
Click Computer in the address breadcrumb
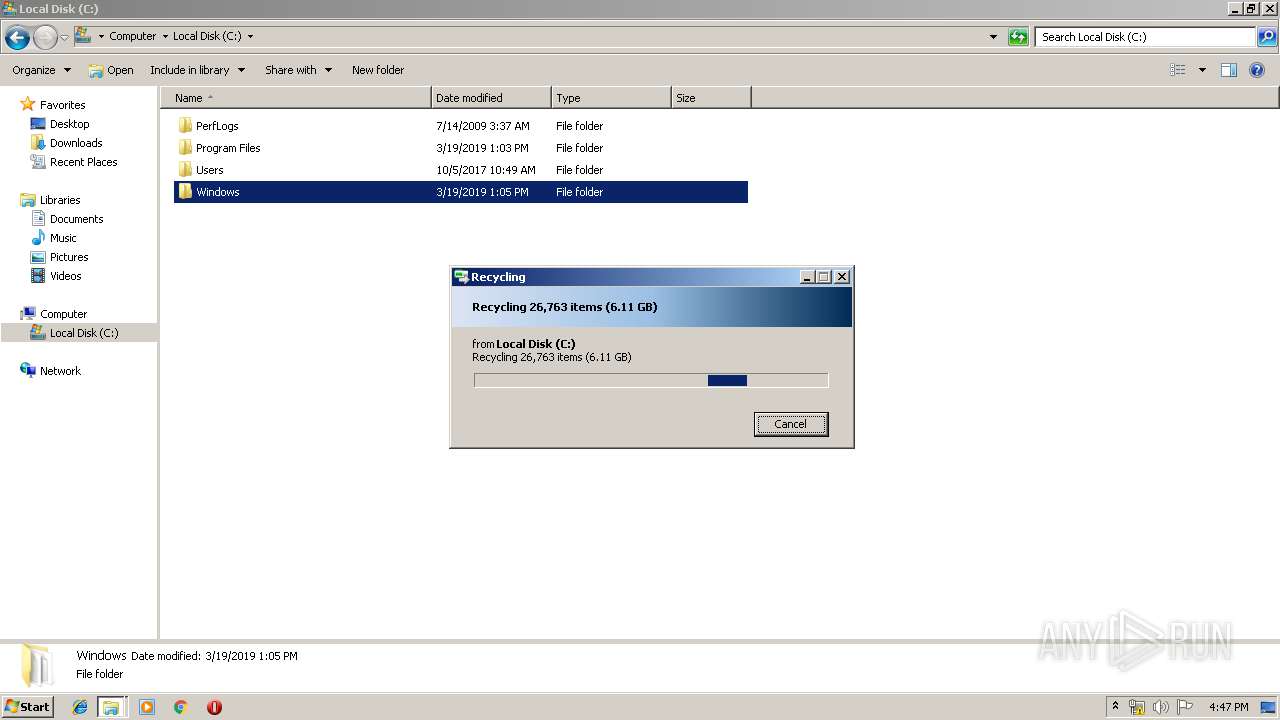click(x=132, y=36)
